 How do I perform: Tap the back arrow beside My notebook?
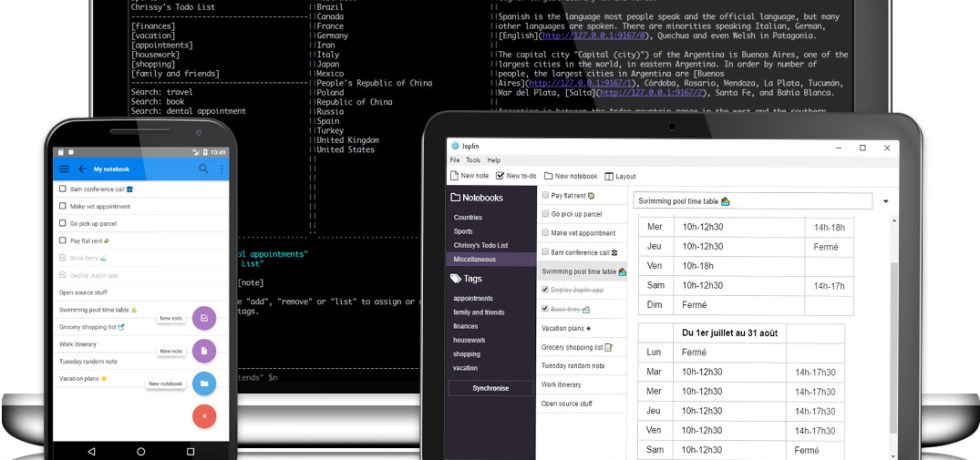pos(83,169)
